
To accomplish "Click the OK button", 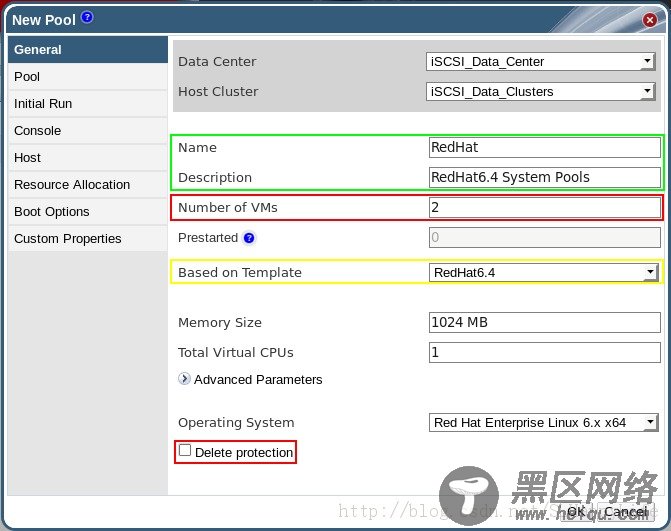I will (x=576, y=512).
